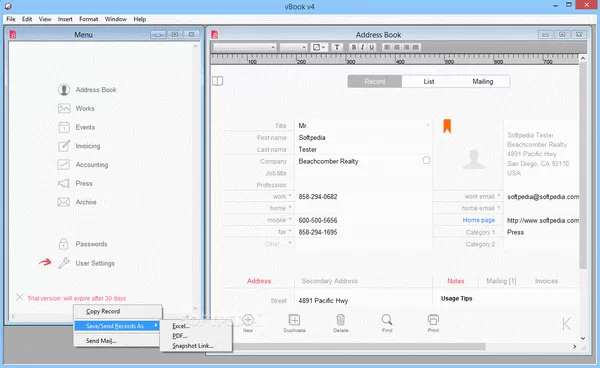The width and height of the screenshot is (600, 368).
Task: Justify text alignment
Action: click(x=416, y=47)
